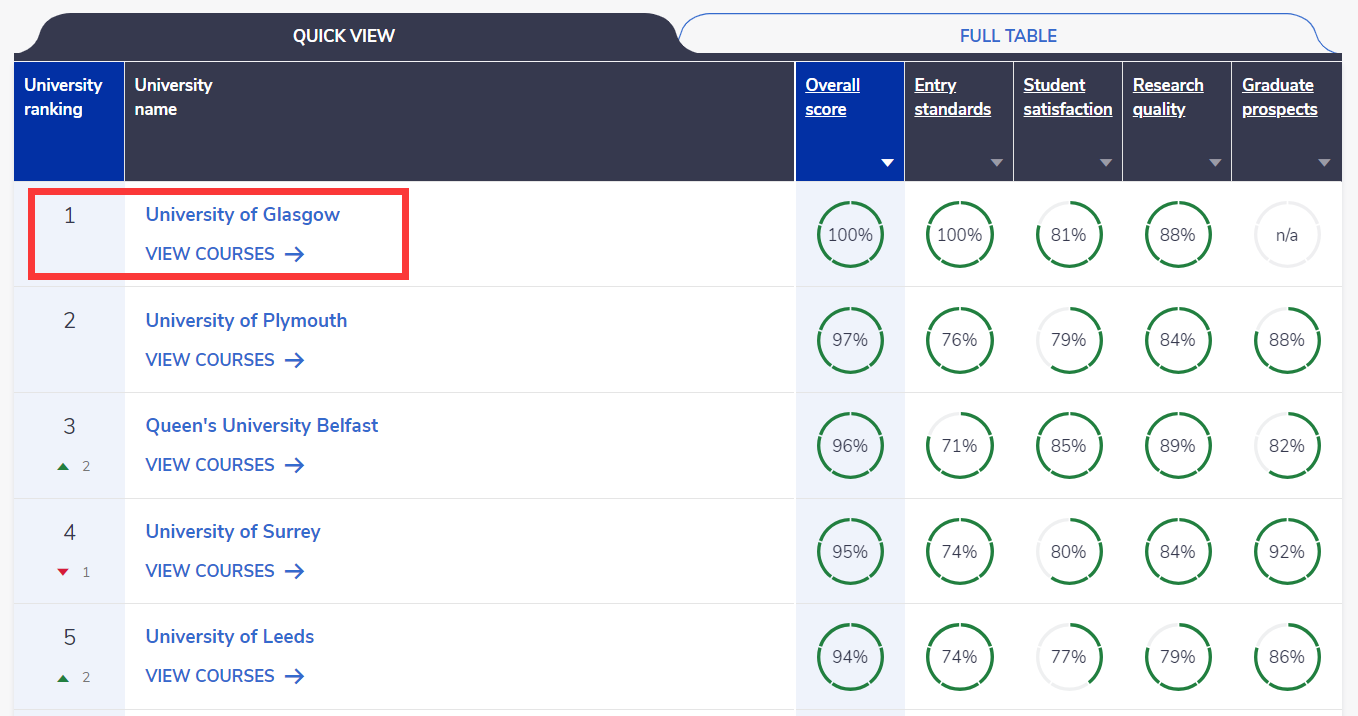This screenshot has width=1358, height=716.
Task: Click Leeds' 79% research quality circle
Action: click(1177, 657)
